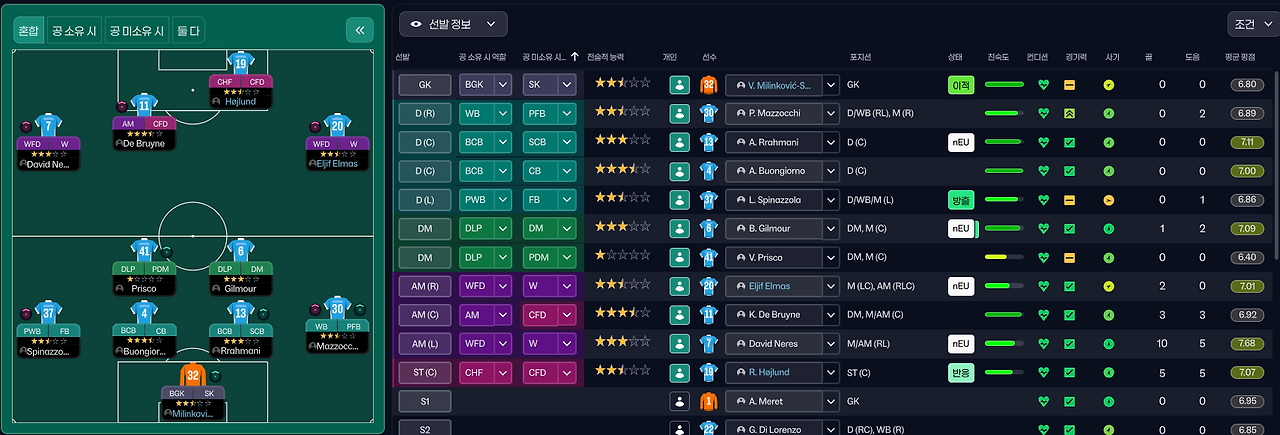
Task: Toggle match sharpness checkmark for Rrahmani row
Action: tap(1069, 142)
